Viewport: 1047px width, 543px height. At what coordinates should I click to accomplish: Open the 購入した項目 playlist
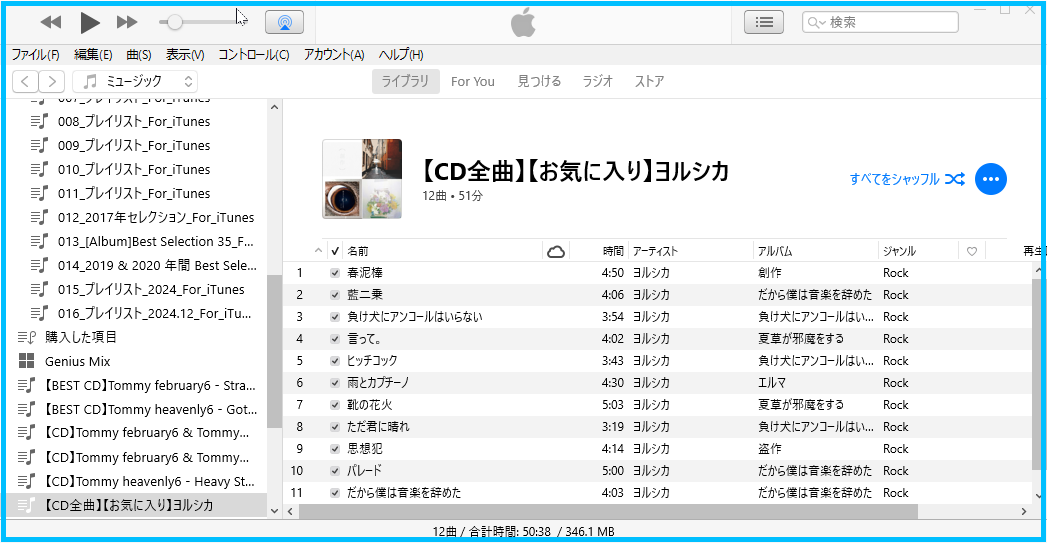click(80, 337)
